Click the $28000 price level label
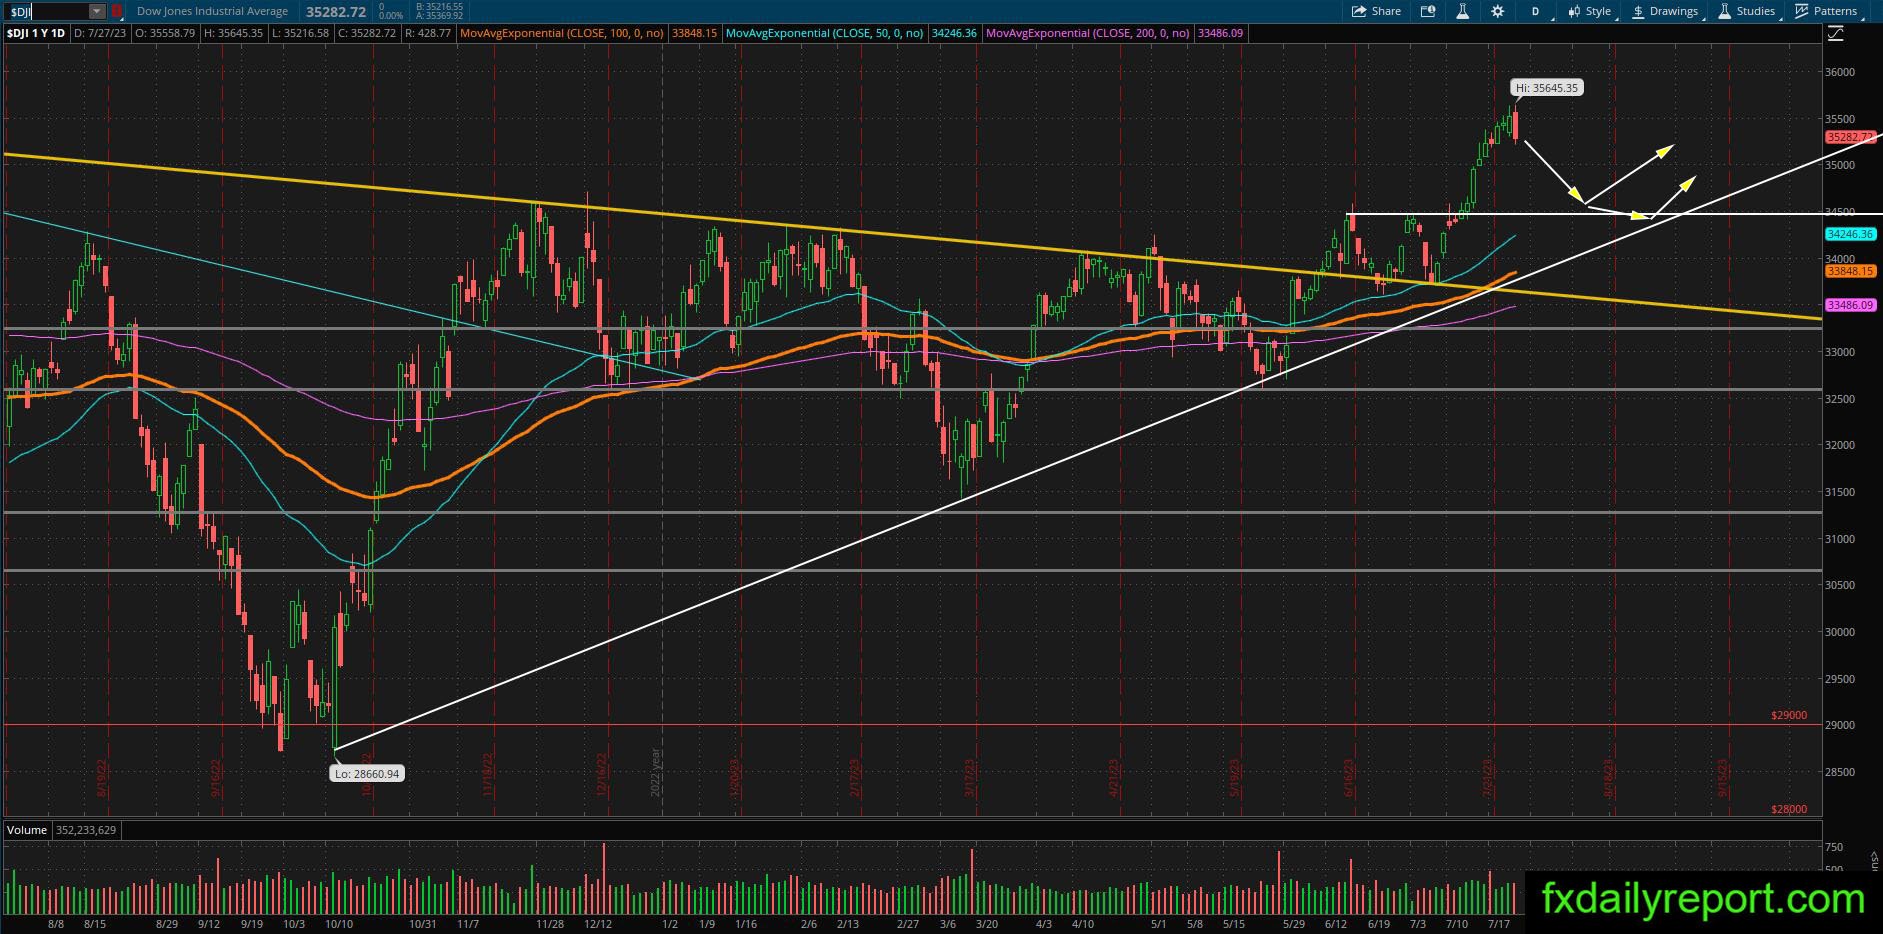Image resolution: width=1883 pixels, height=934 pixels. click(x=1789, y=809)
